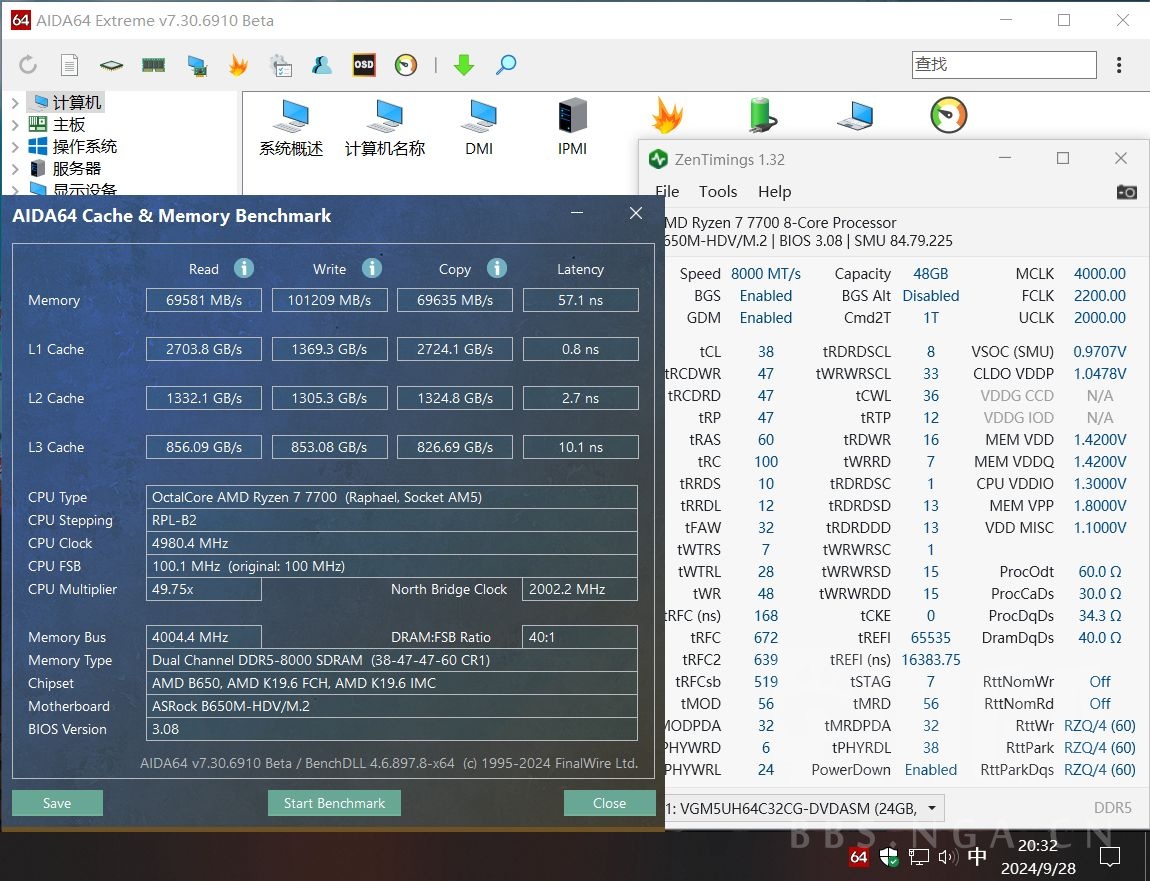Expand the 主板 tree node
This screenshot has height=881, width=1150.
15,125
